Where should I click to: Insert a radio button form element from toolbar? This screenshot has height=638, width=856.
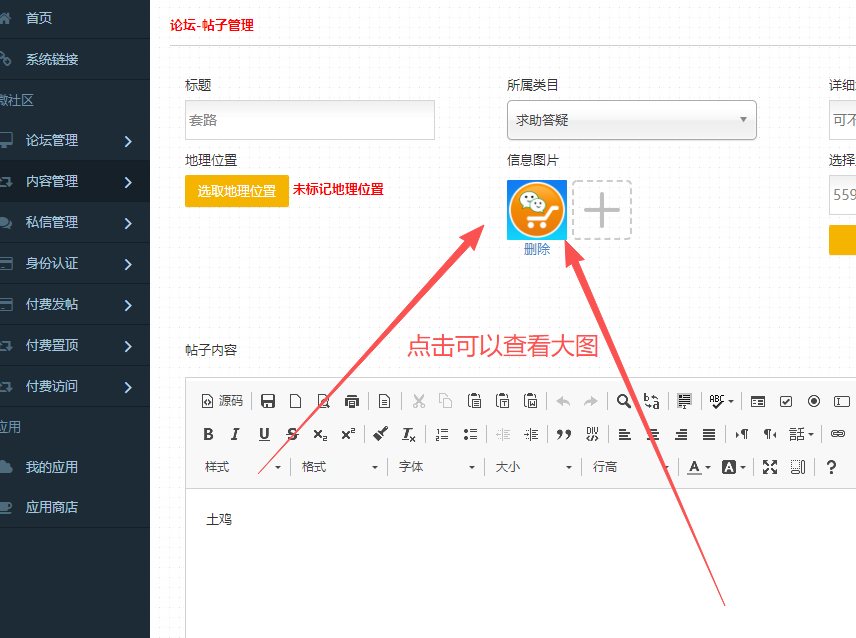[x=814, y=401]
